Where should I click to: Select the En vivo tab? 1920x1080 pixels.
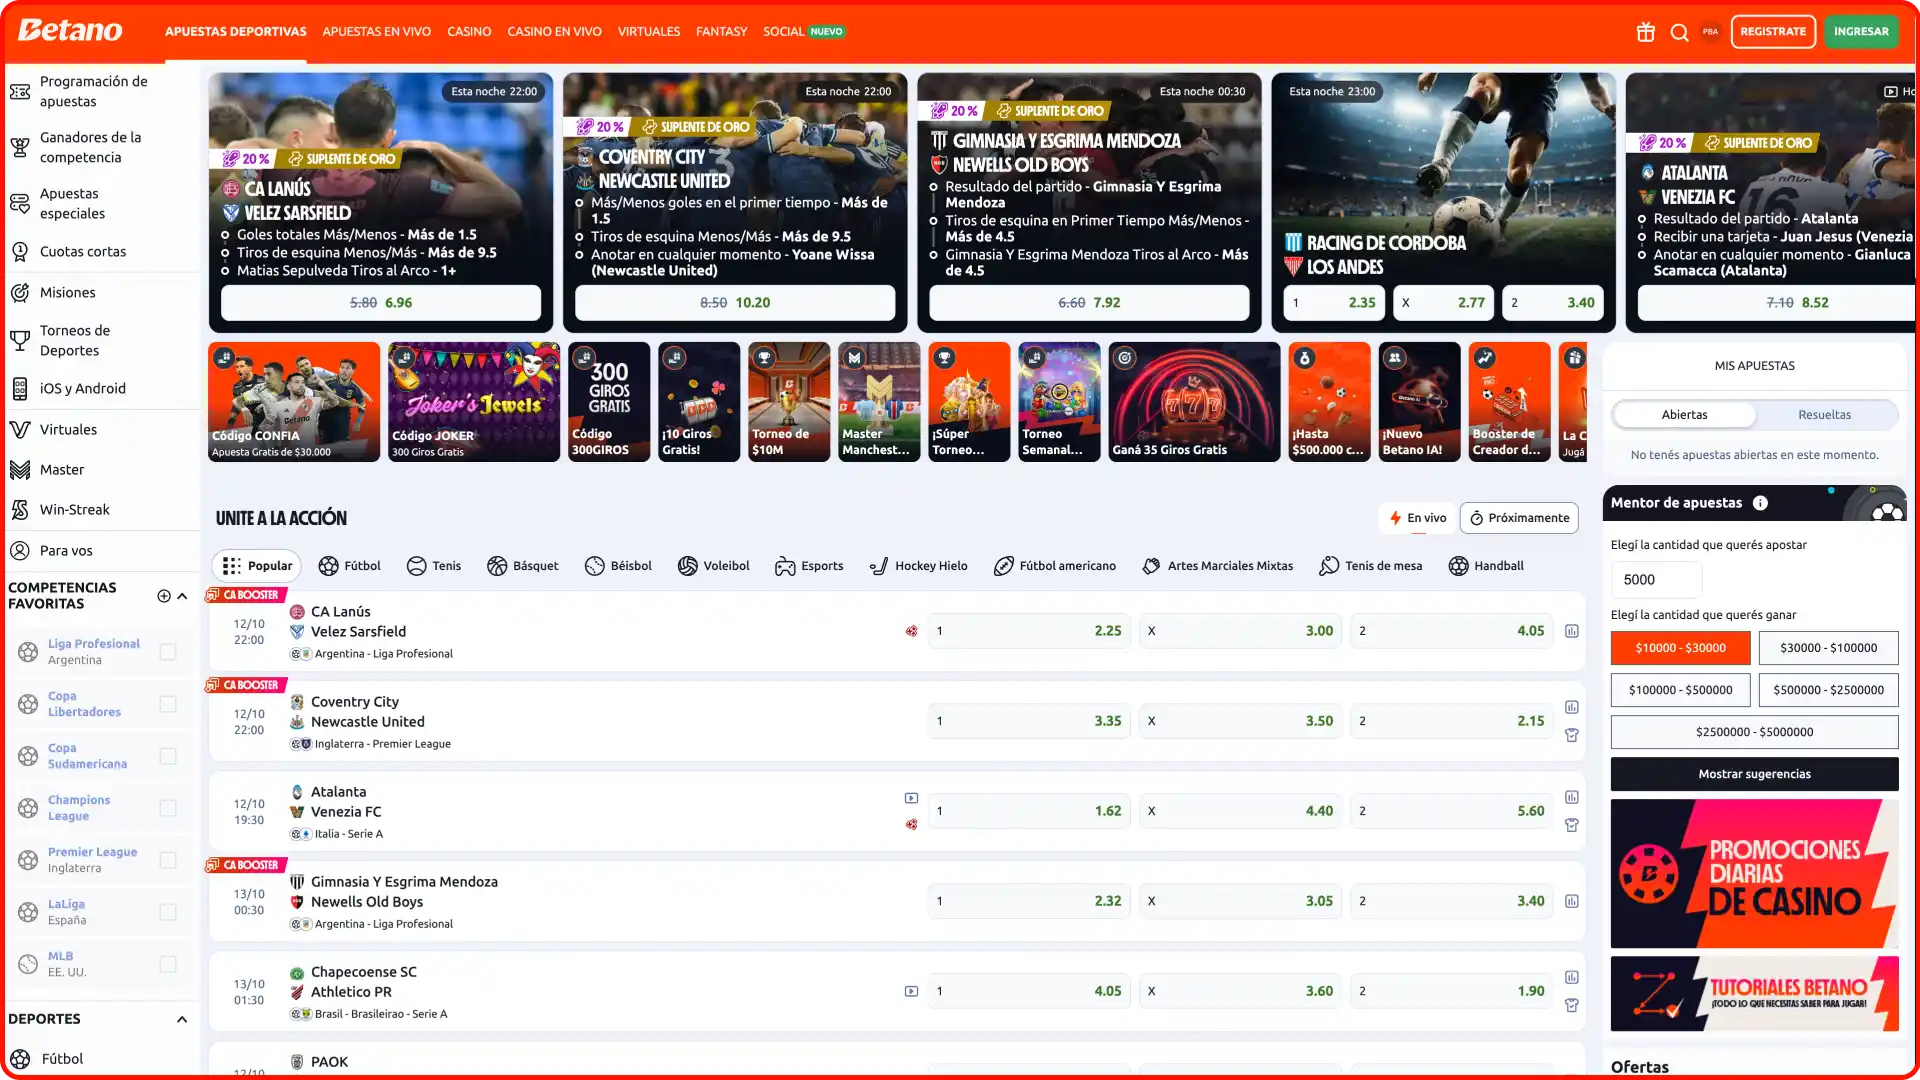coord(1417,518)
